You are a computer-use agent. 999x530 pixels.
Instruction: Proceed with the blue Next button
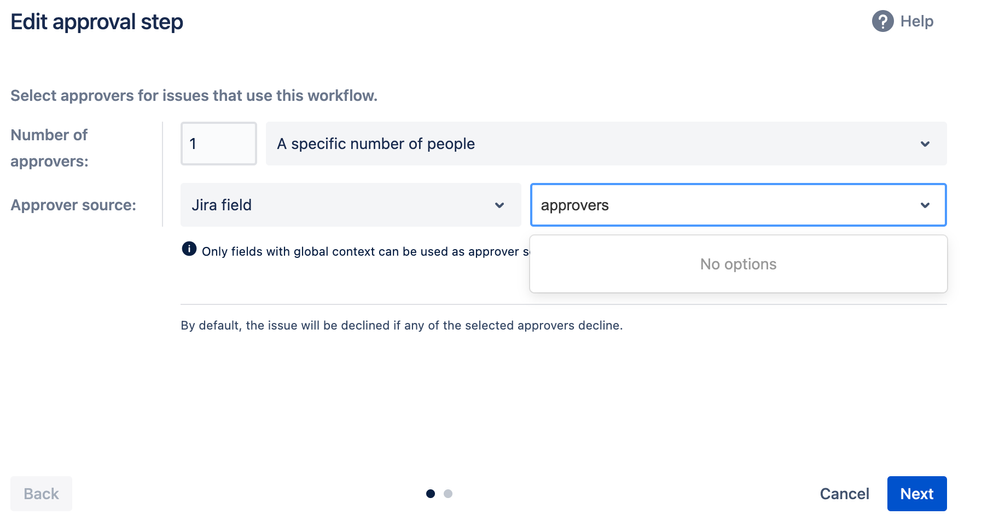tap(917, 494)
